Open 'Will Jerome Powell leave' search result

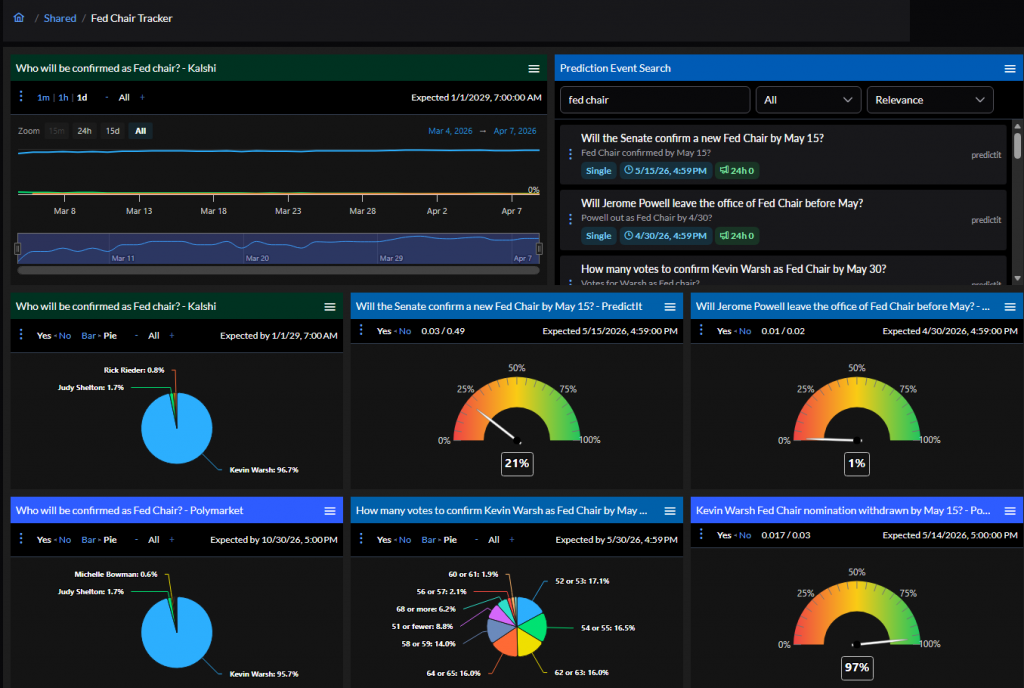(721, 203)
